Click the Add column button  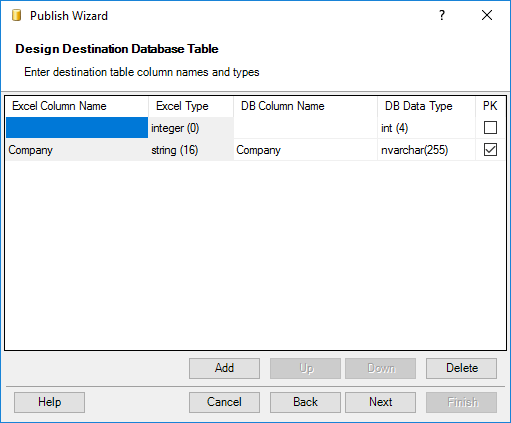pyautogui.click(x=224, y=368)
